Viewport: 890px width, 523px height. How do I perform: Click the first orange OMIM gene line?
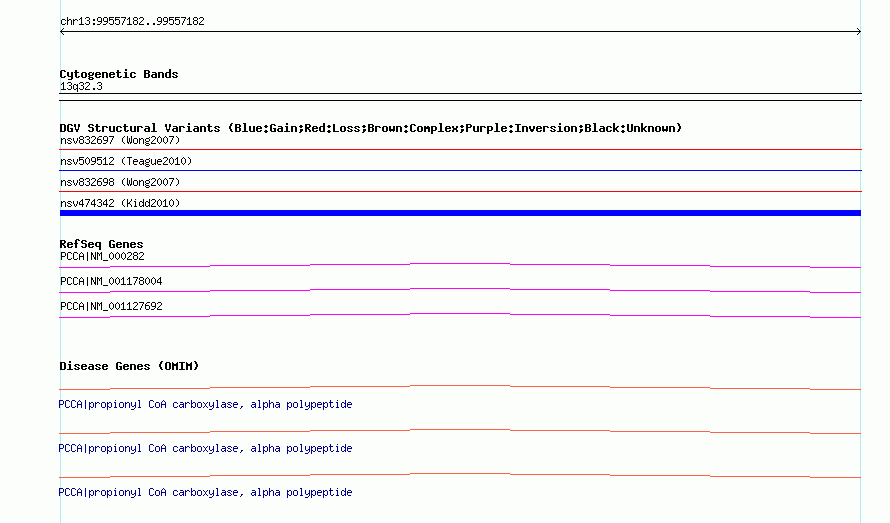460,387
